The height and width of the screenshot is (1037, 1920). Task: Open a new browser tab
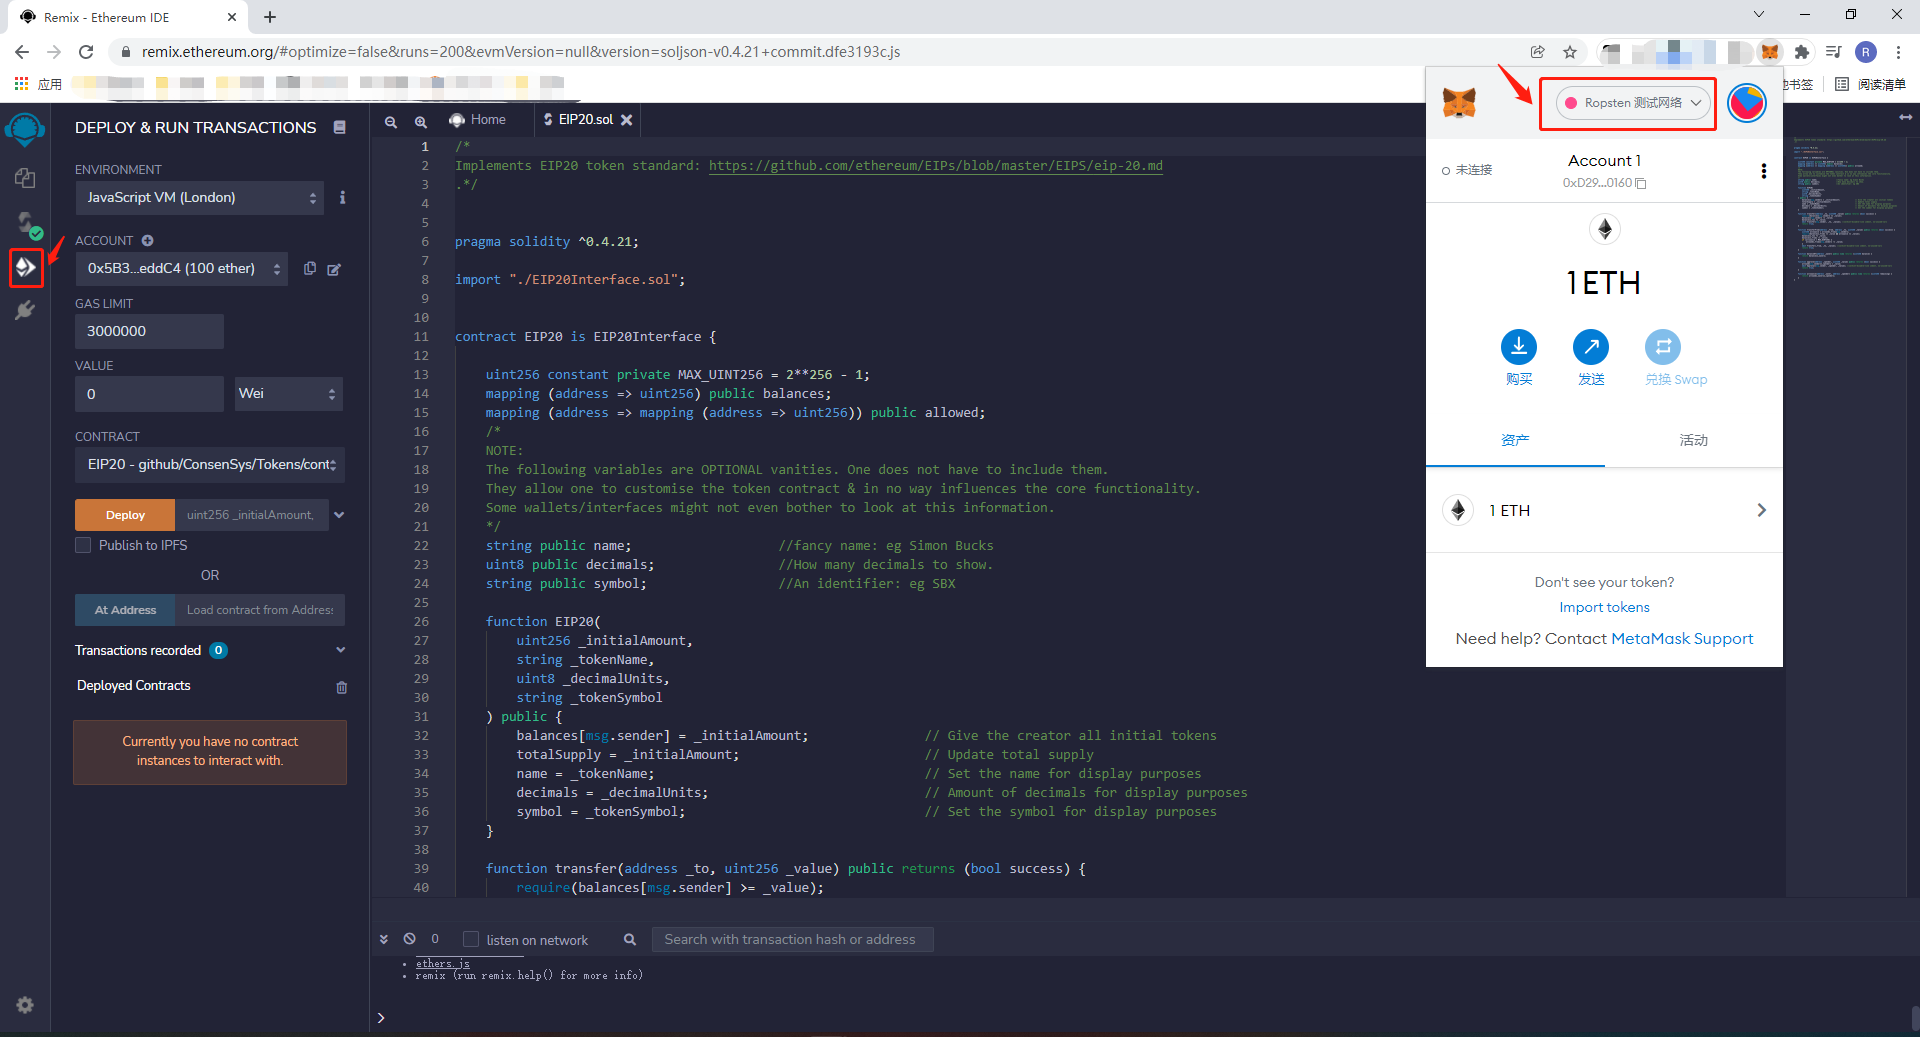tap(270, 17)
